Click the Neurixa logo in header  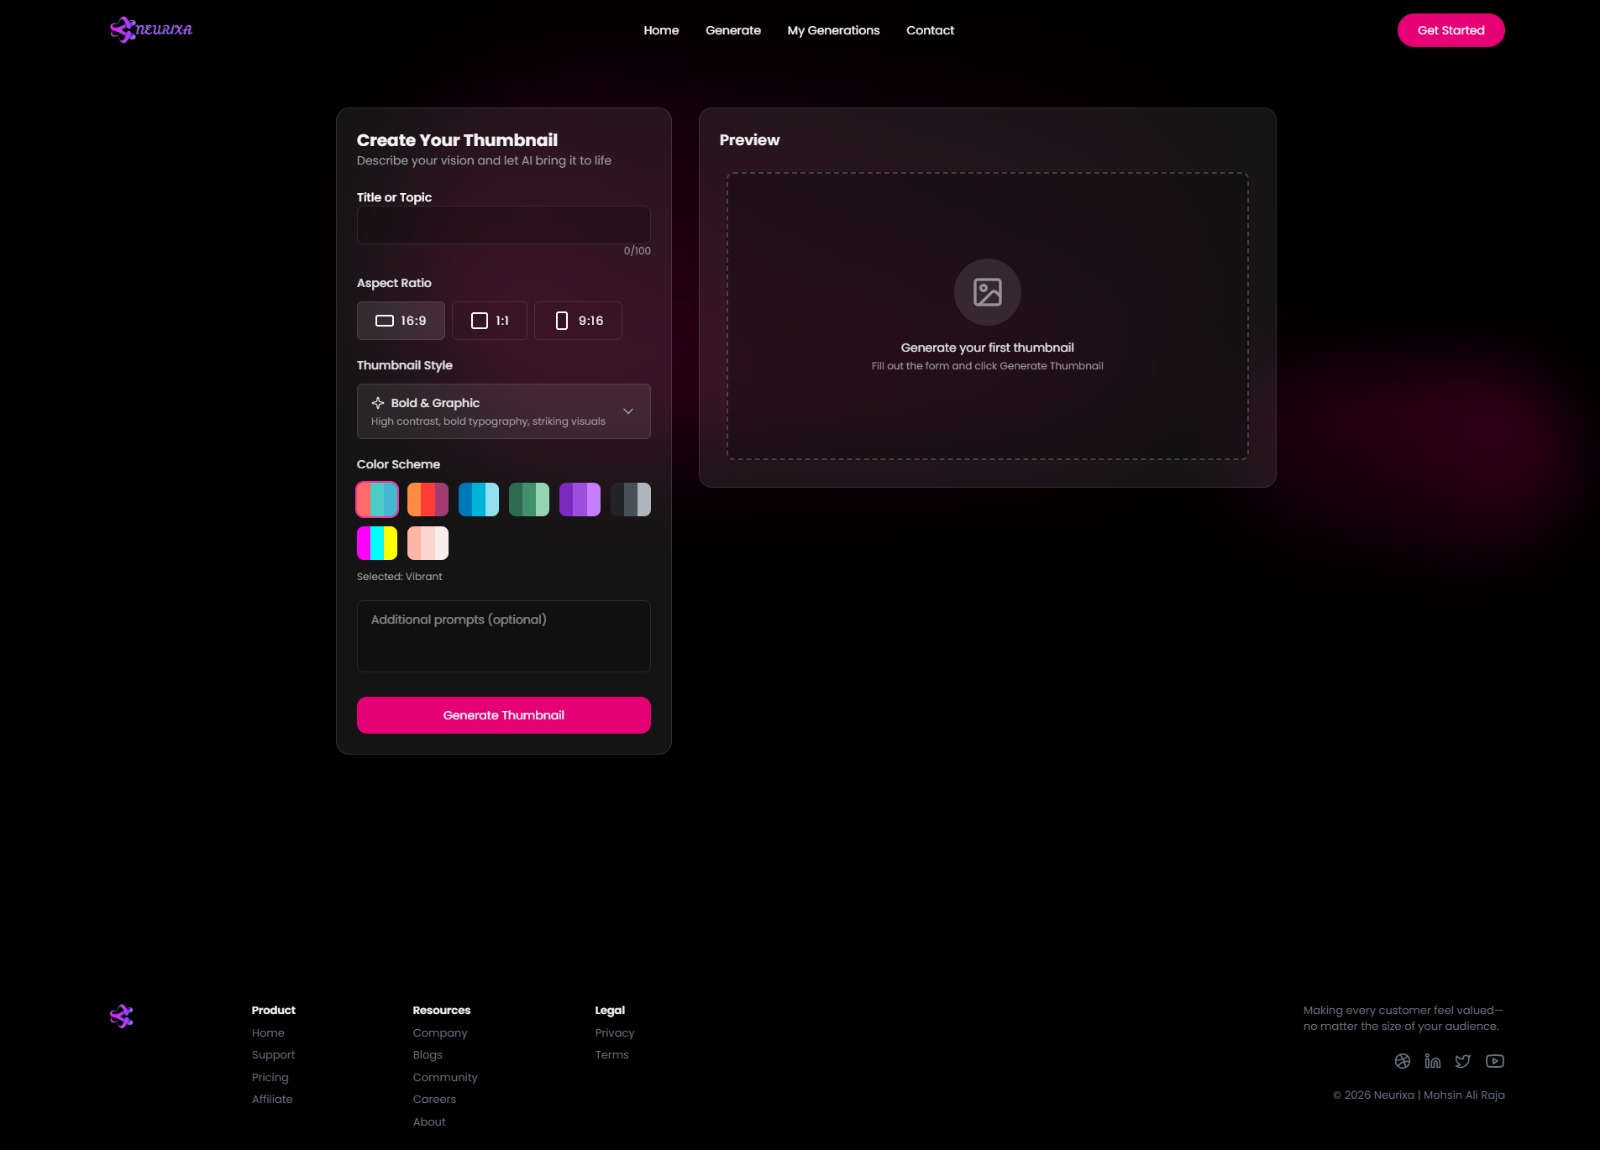(x=151, y=30)
